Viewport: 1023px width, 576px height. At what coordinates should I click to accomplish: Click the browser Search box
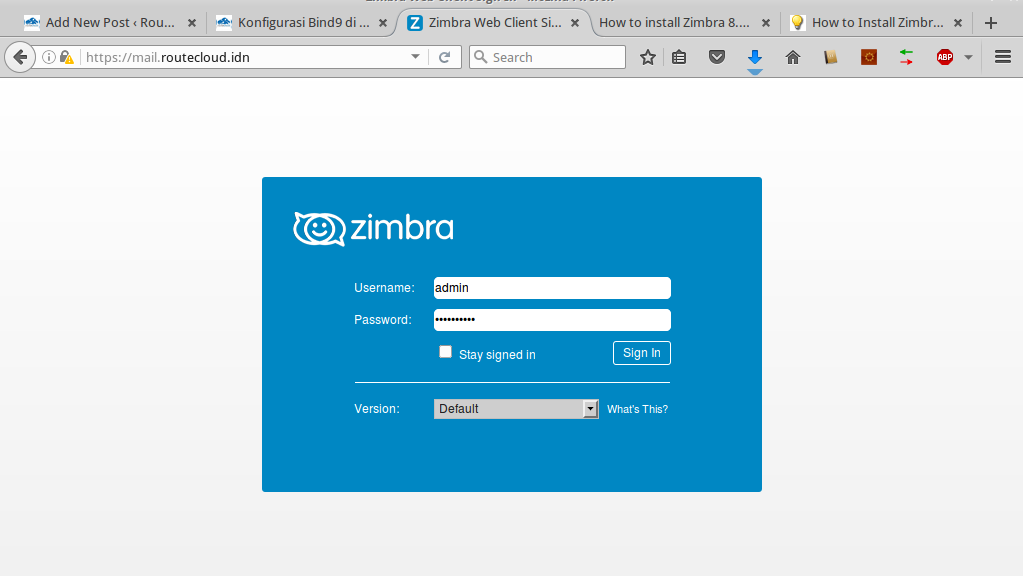point(547,57)
